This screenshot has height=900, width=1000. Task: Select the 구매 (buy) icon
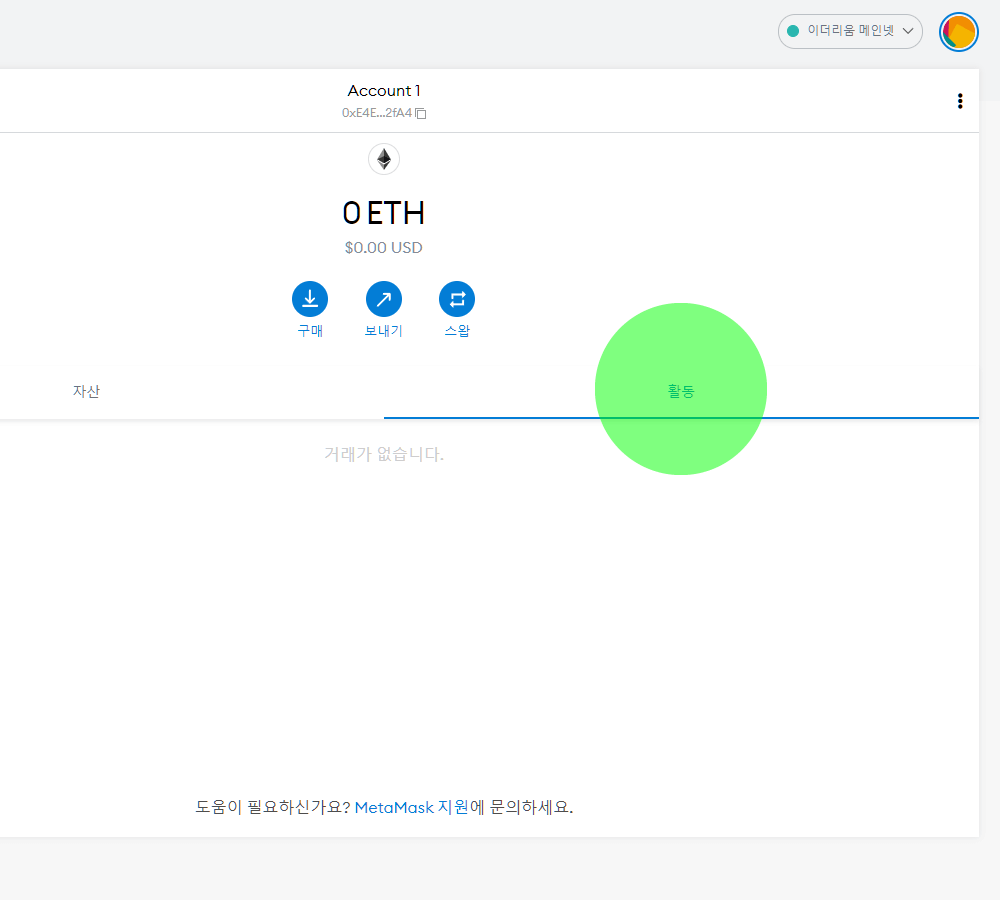(x=309, y=298)
